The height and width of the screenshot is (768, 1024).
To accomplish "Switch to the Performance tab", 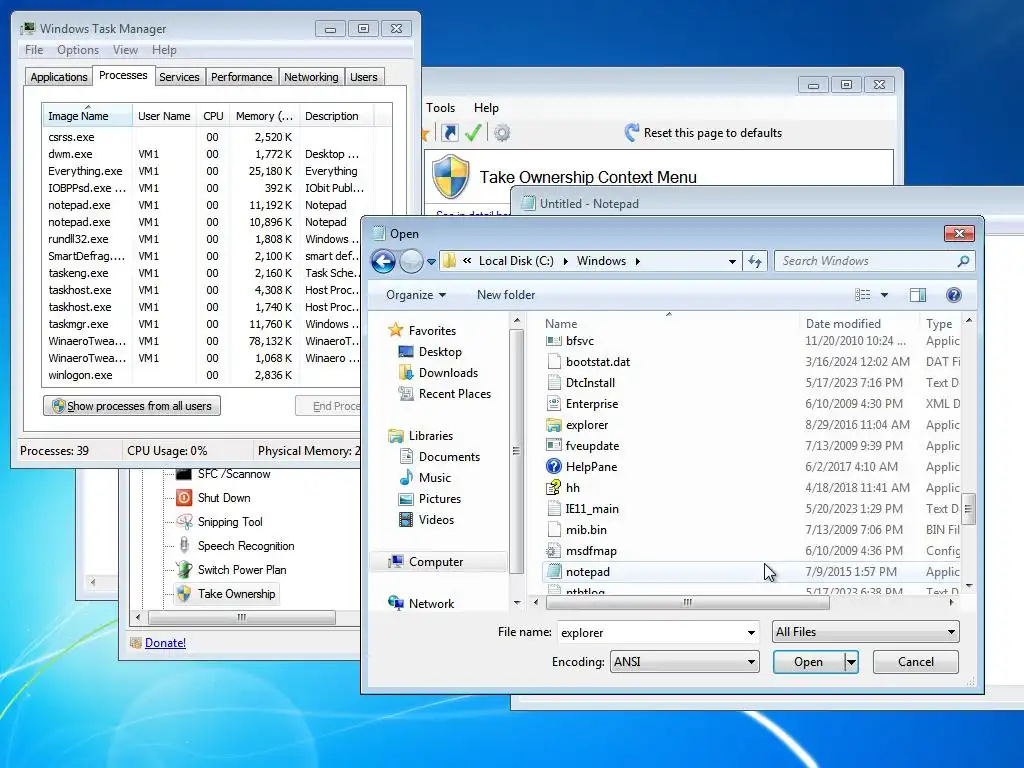I will click(x=241, y=77).
